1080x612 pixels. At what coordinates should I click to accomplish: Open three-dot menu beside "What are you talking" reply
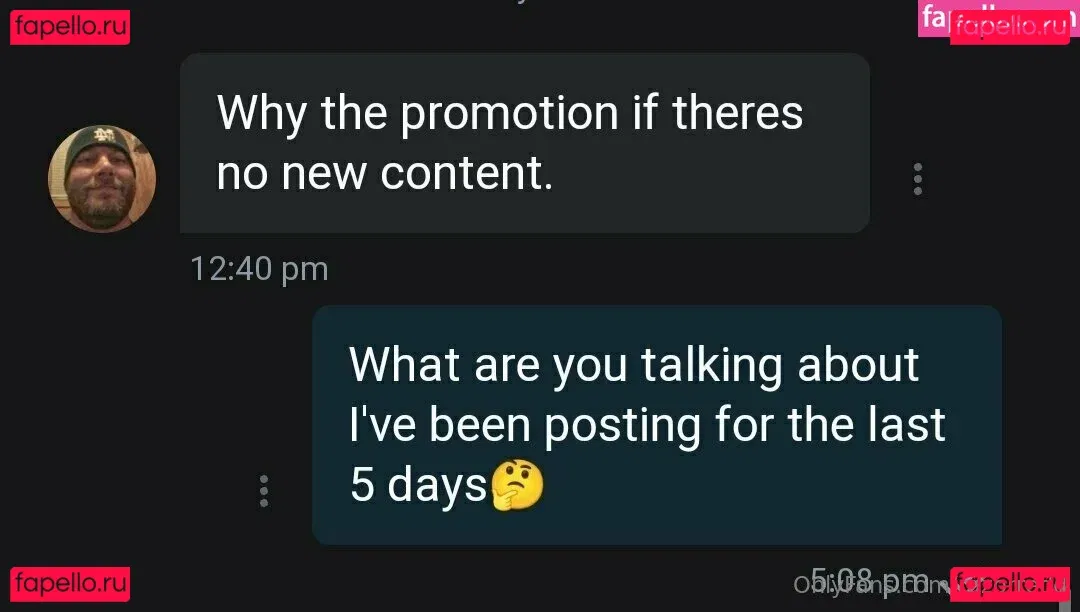pos(264,491)
